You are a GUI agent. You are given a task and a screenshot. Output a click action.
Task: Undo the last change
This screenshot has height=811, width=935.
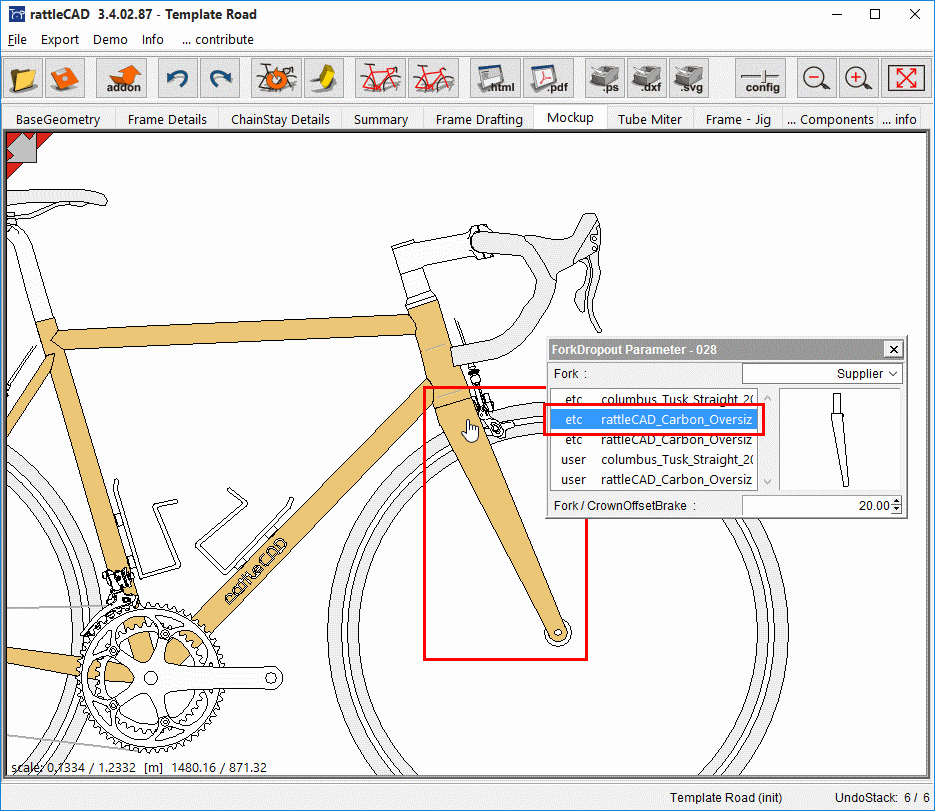point(178,78)
